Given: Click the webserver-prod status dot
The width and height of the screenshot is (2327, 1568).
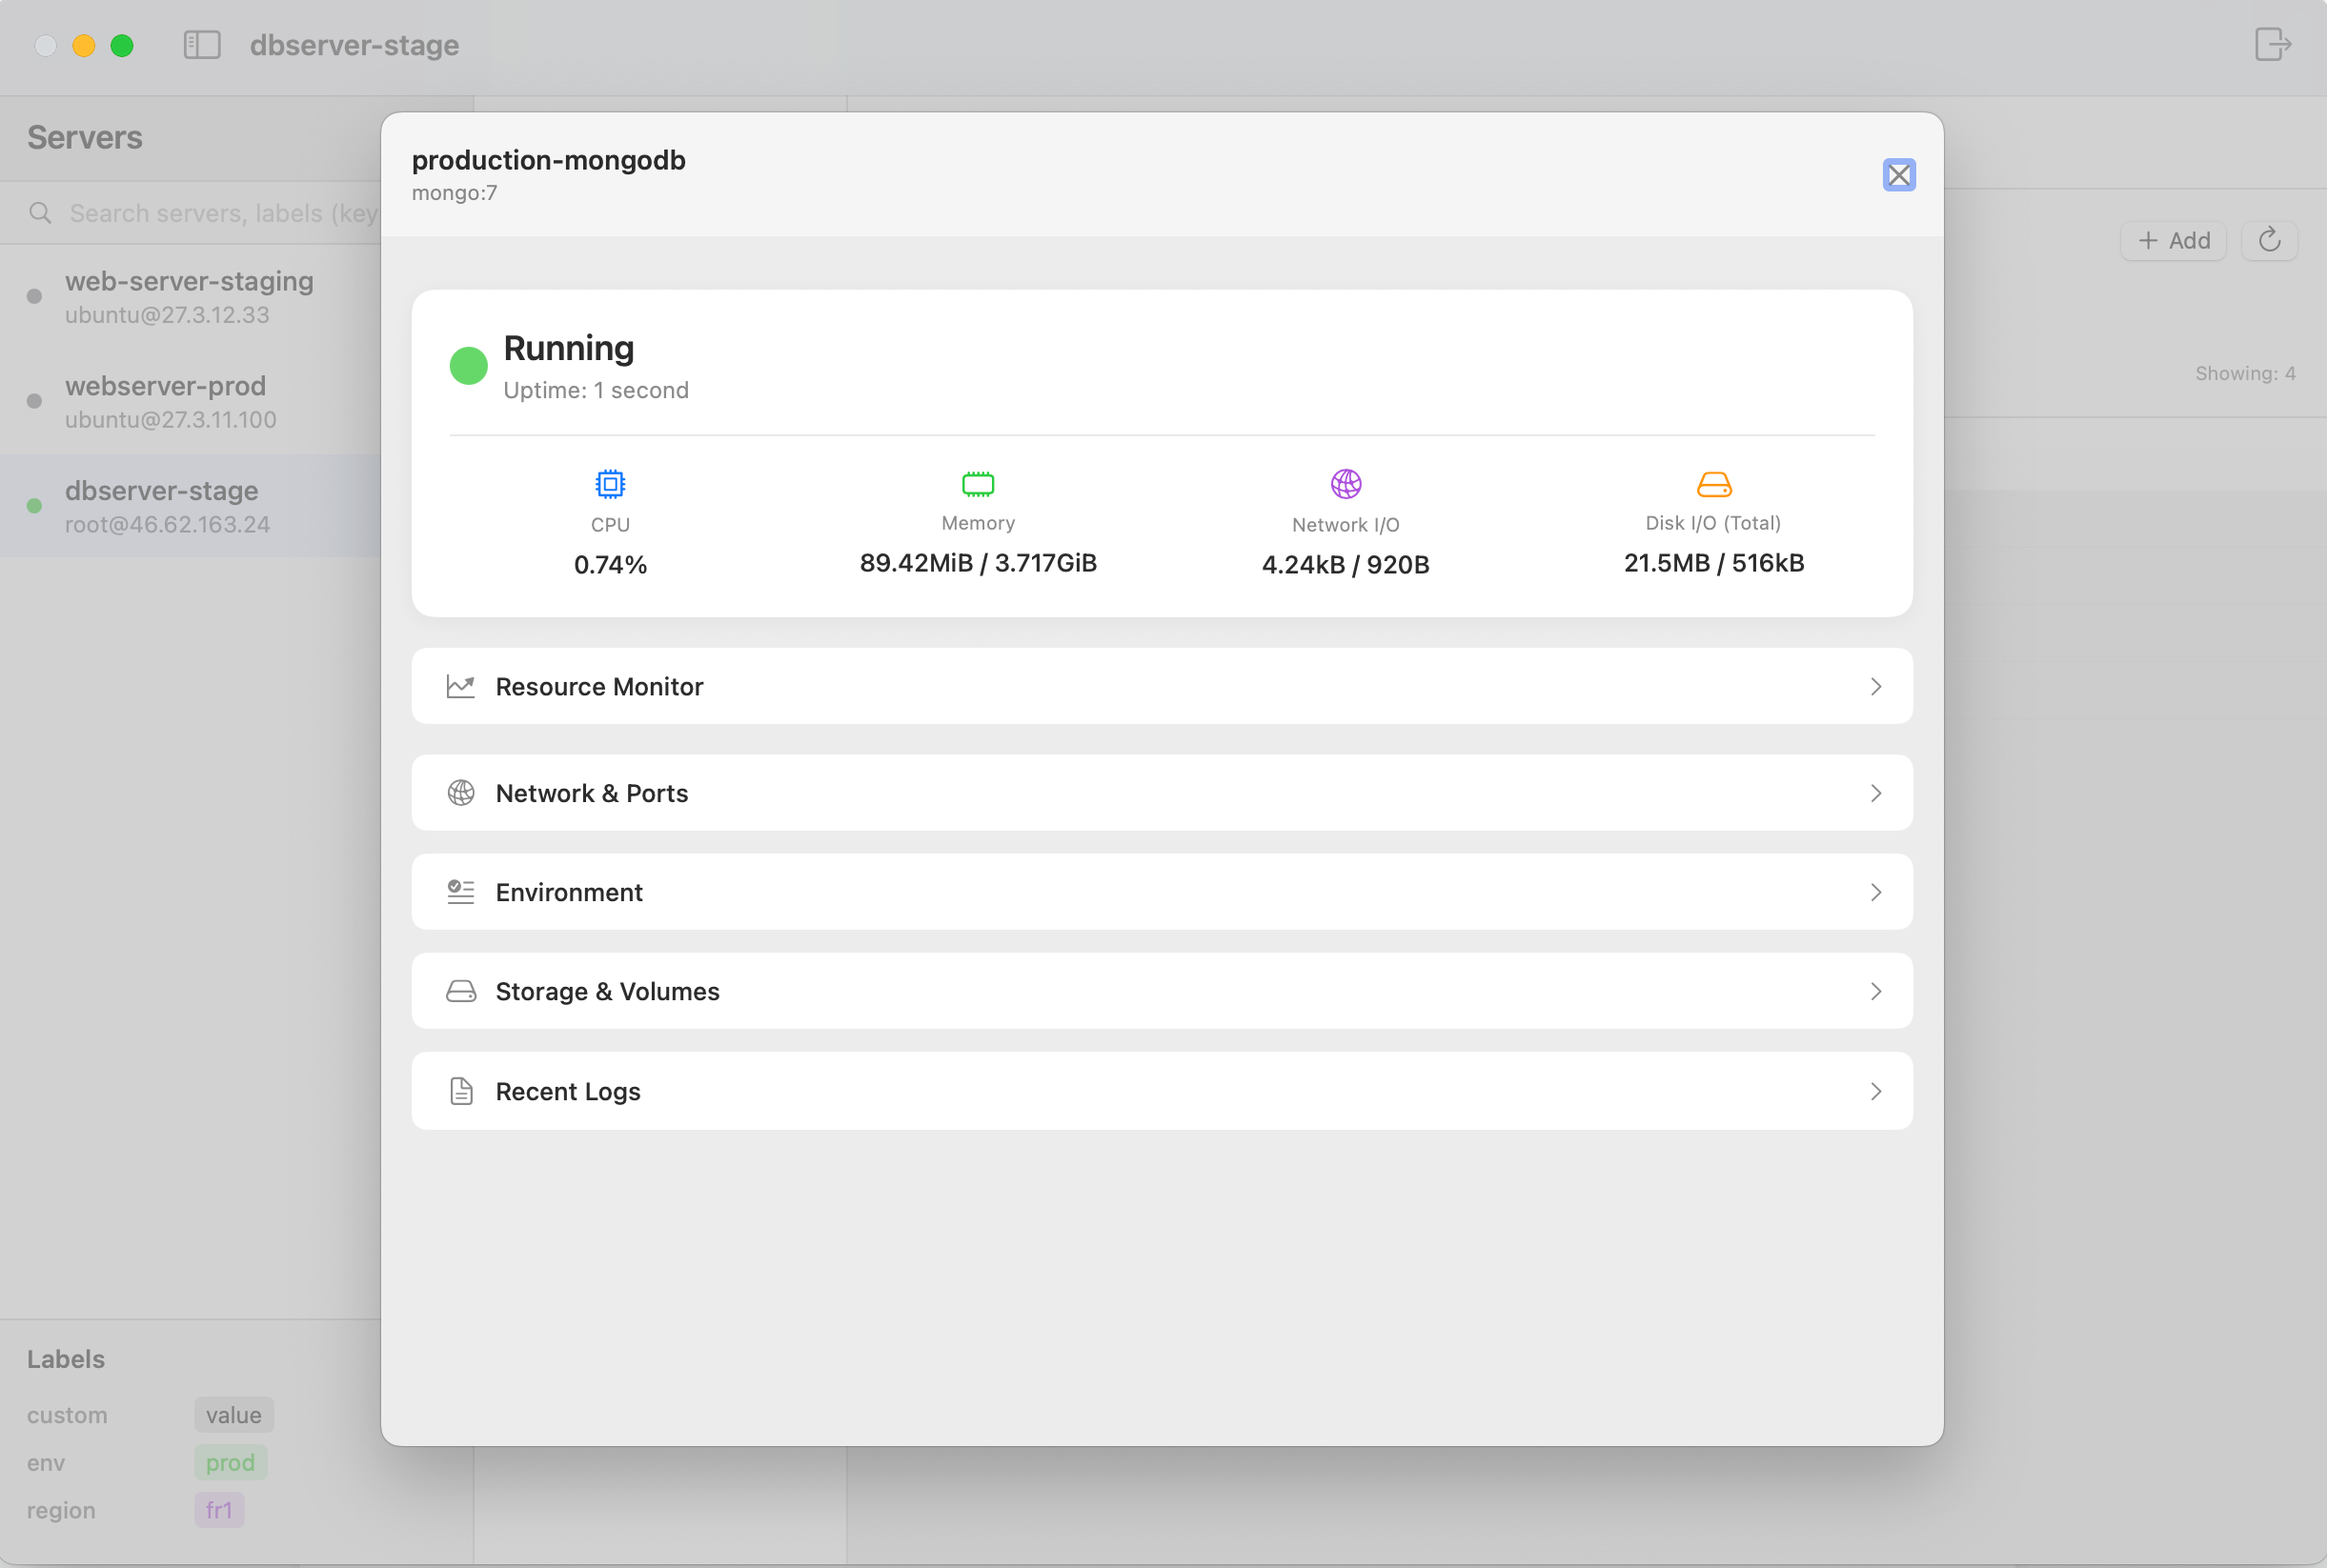Looking at the screenshot, I should (x=34, y=401).
